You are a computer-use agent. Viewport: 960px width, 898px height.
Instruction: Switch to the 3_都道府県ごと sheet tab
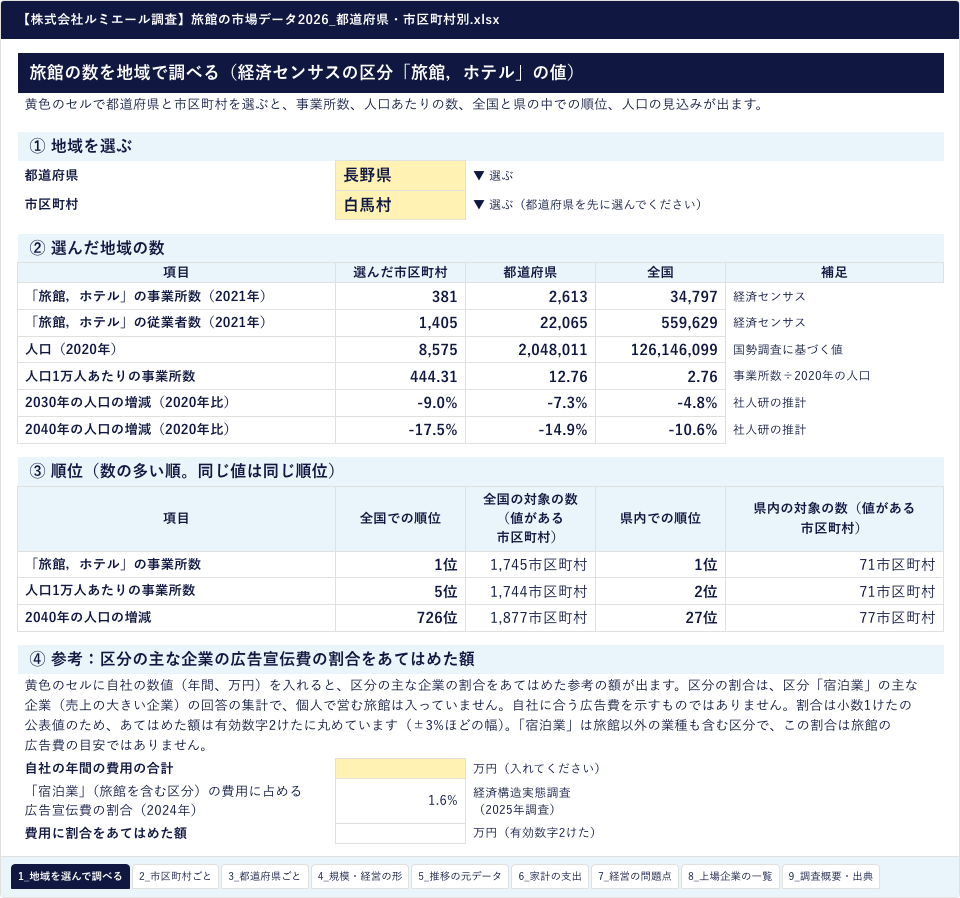click(x=264, y=876)
